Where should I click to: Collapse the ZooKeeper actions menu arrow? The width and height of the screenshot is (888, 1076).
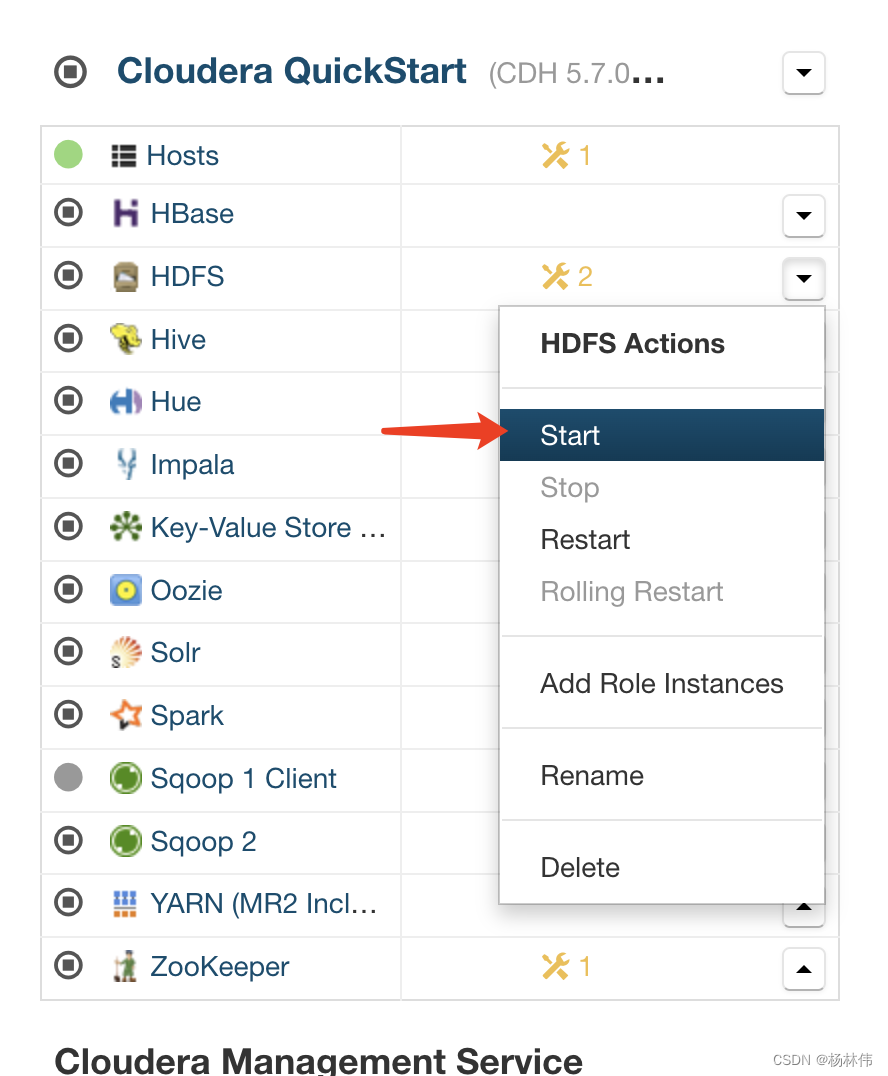804,968
